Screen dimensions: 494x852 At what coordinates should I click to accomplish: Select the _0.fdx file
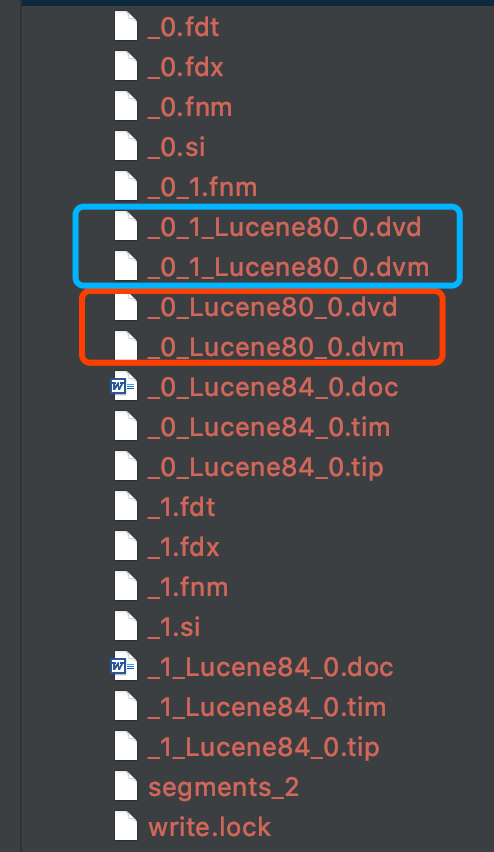[185, 67]
